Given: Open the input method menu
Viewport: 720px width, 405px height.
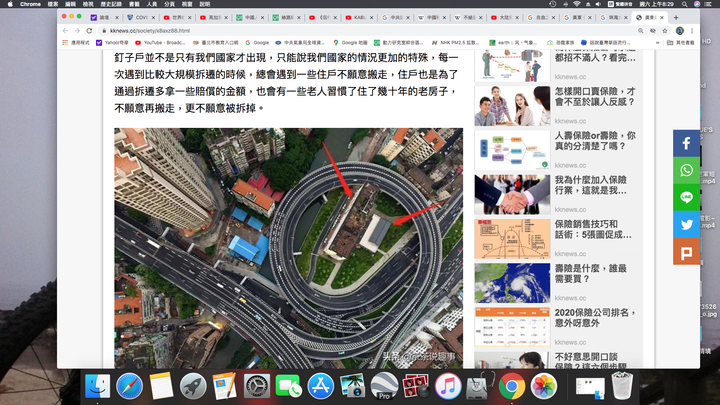Looking at the screenshot, I should coord(620,4).
